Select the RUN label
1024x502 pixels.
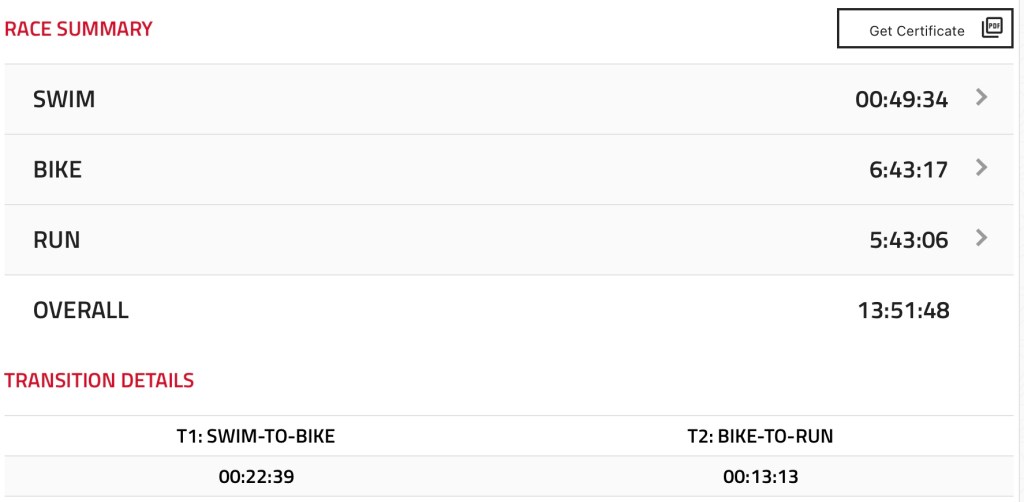coord(56,240)
